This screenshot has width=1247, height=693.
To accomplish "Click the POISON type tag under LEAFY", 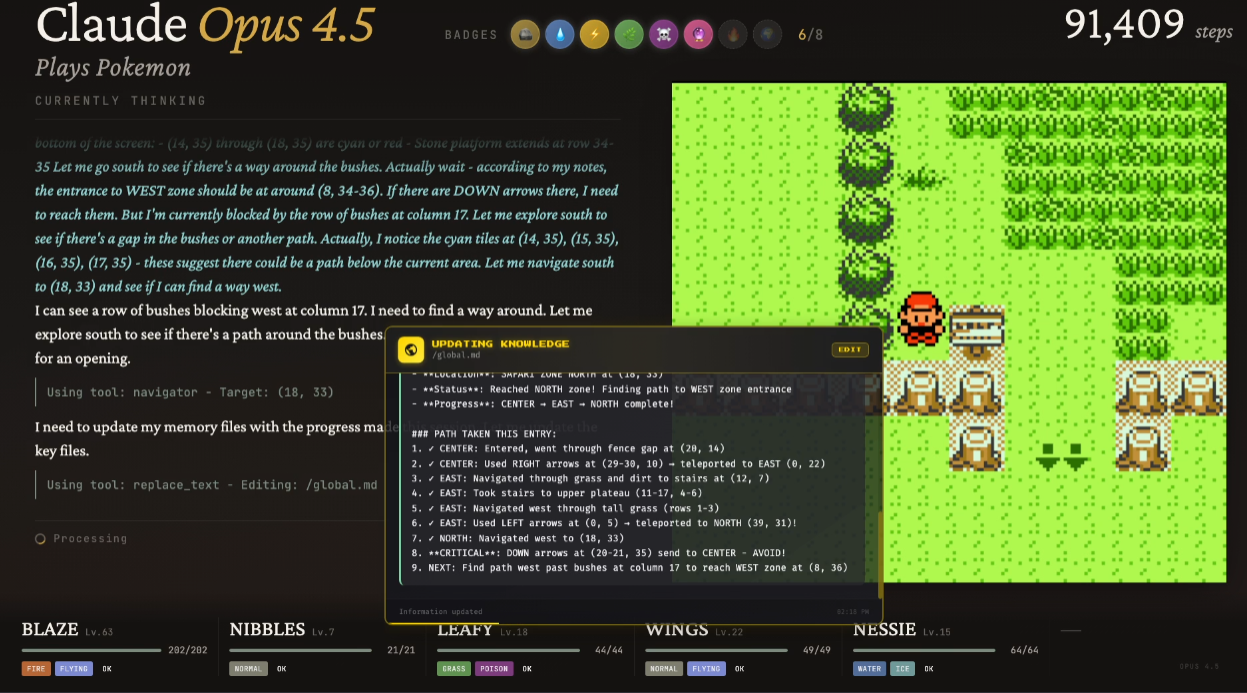I will point(494,668).
